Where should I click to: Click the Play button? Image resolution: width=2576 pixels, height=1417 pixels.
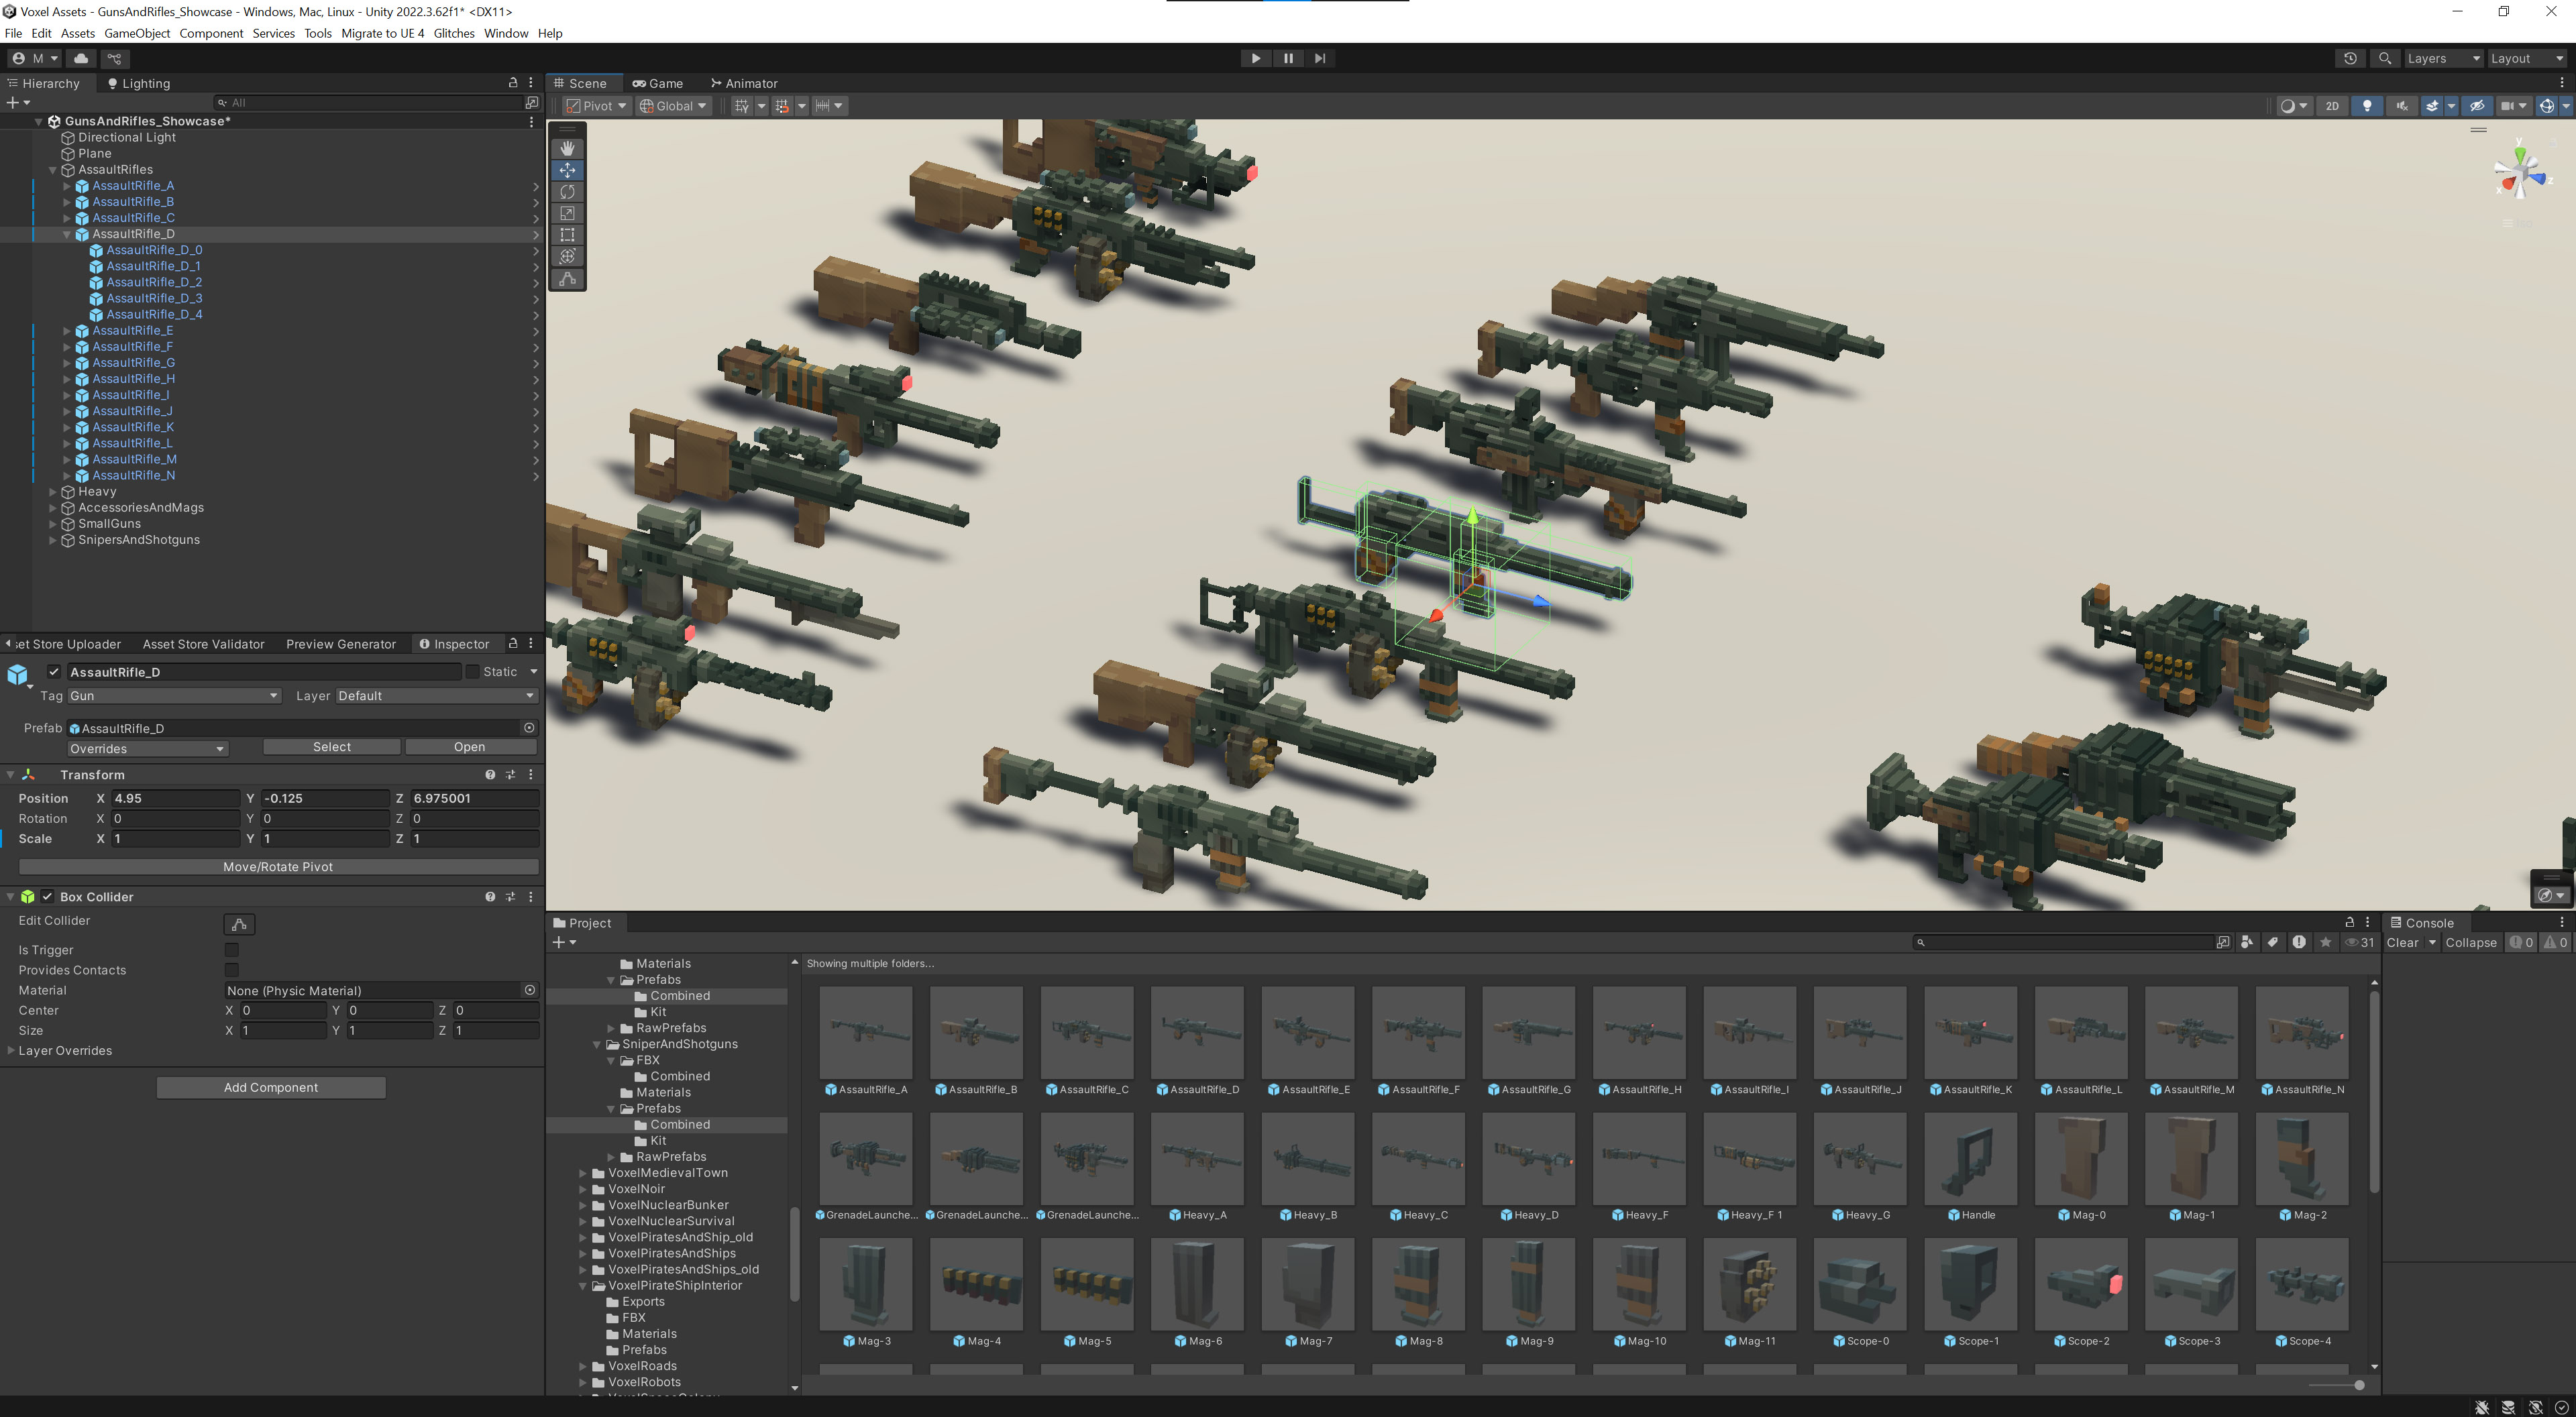[x=1256, y=58]
